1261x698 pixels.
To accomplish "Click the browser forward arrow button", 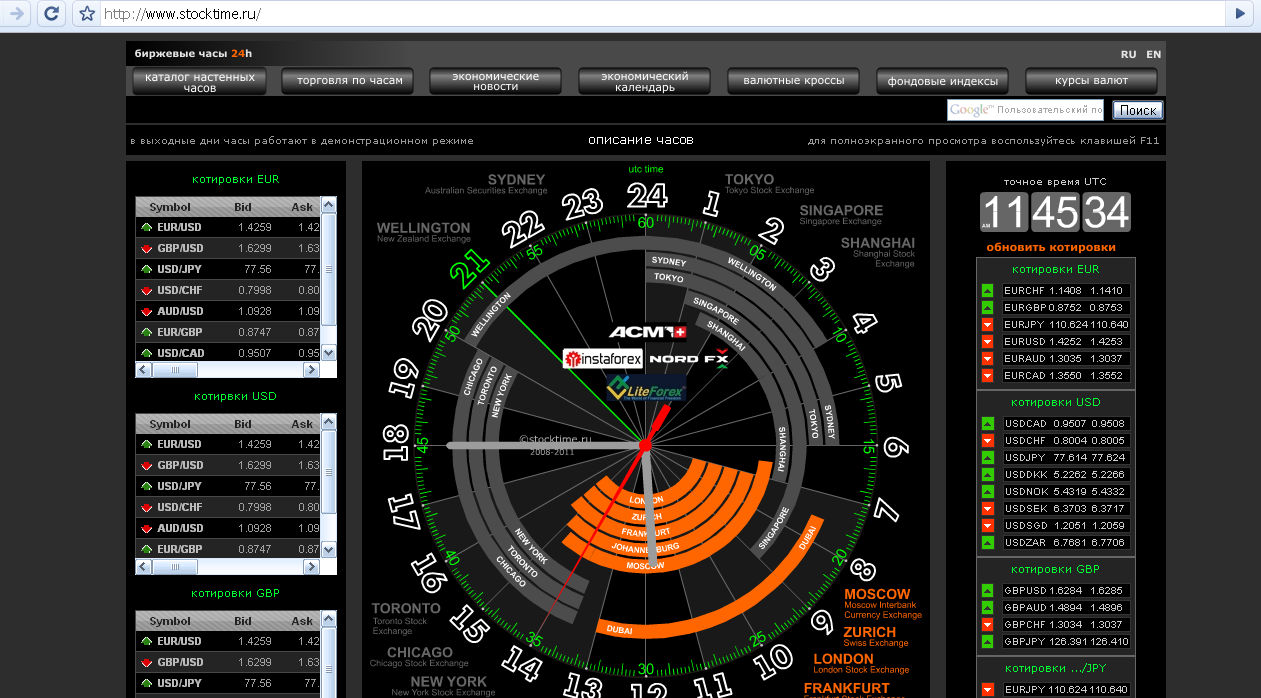I will pos(17,14).
